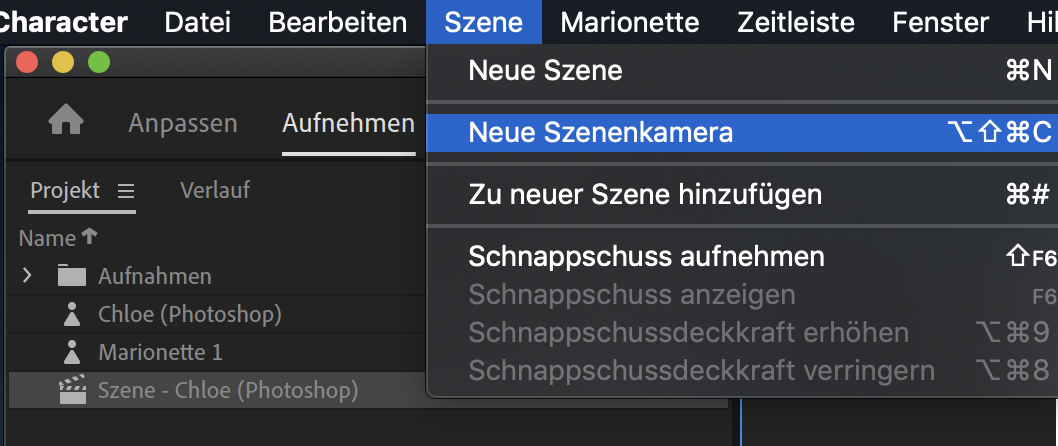Screen dimensions: 1058x446
Task: Select the Szene - Chloe (Photoshop) item
Action: point(227,390)
